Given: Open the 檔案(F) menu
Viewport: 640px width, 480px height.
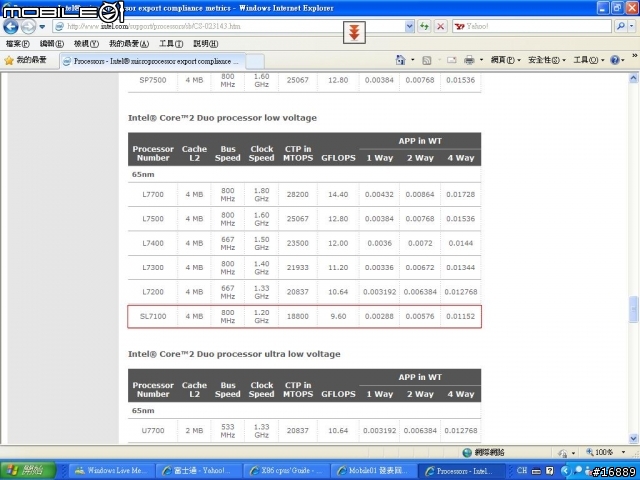Looking at the screenshot, I should [x=18, y=43].
